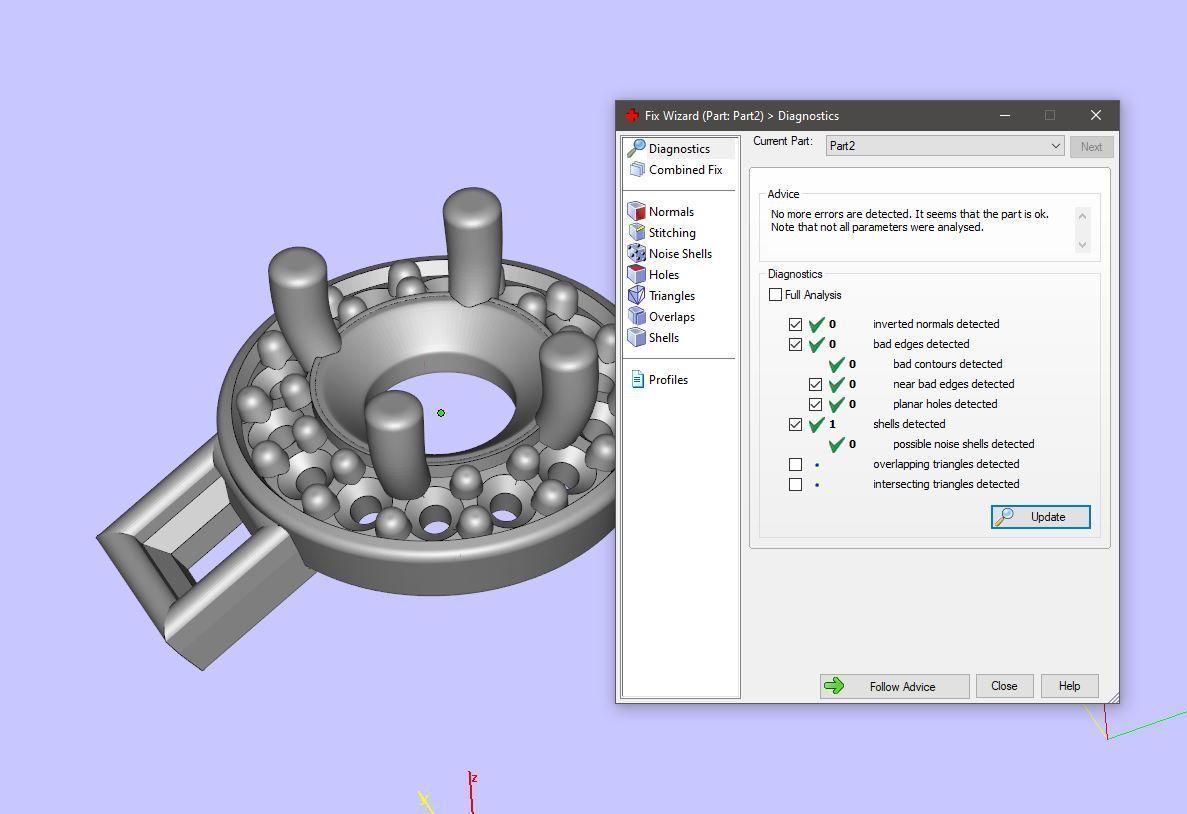Enable intersecting triangles detected checkbox
1187x814 pixels.
[795, 484]
